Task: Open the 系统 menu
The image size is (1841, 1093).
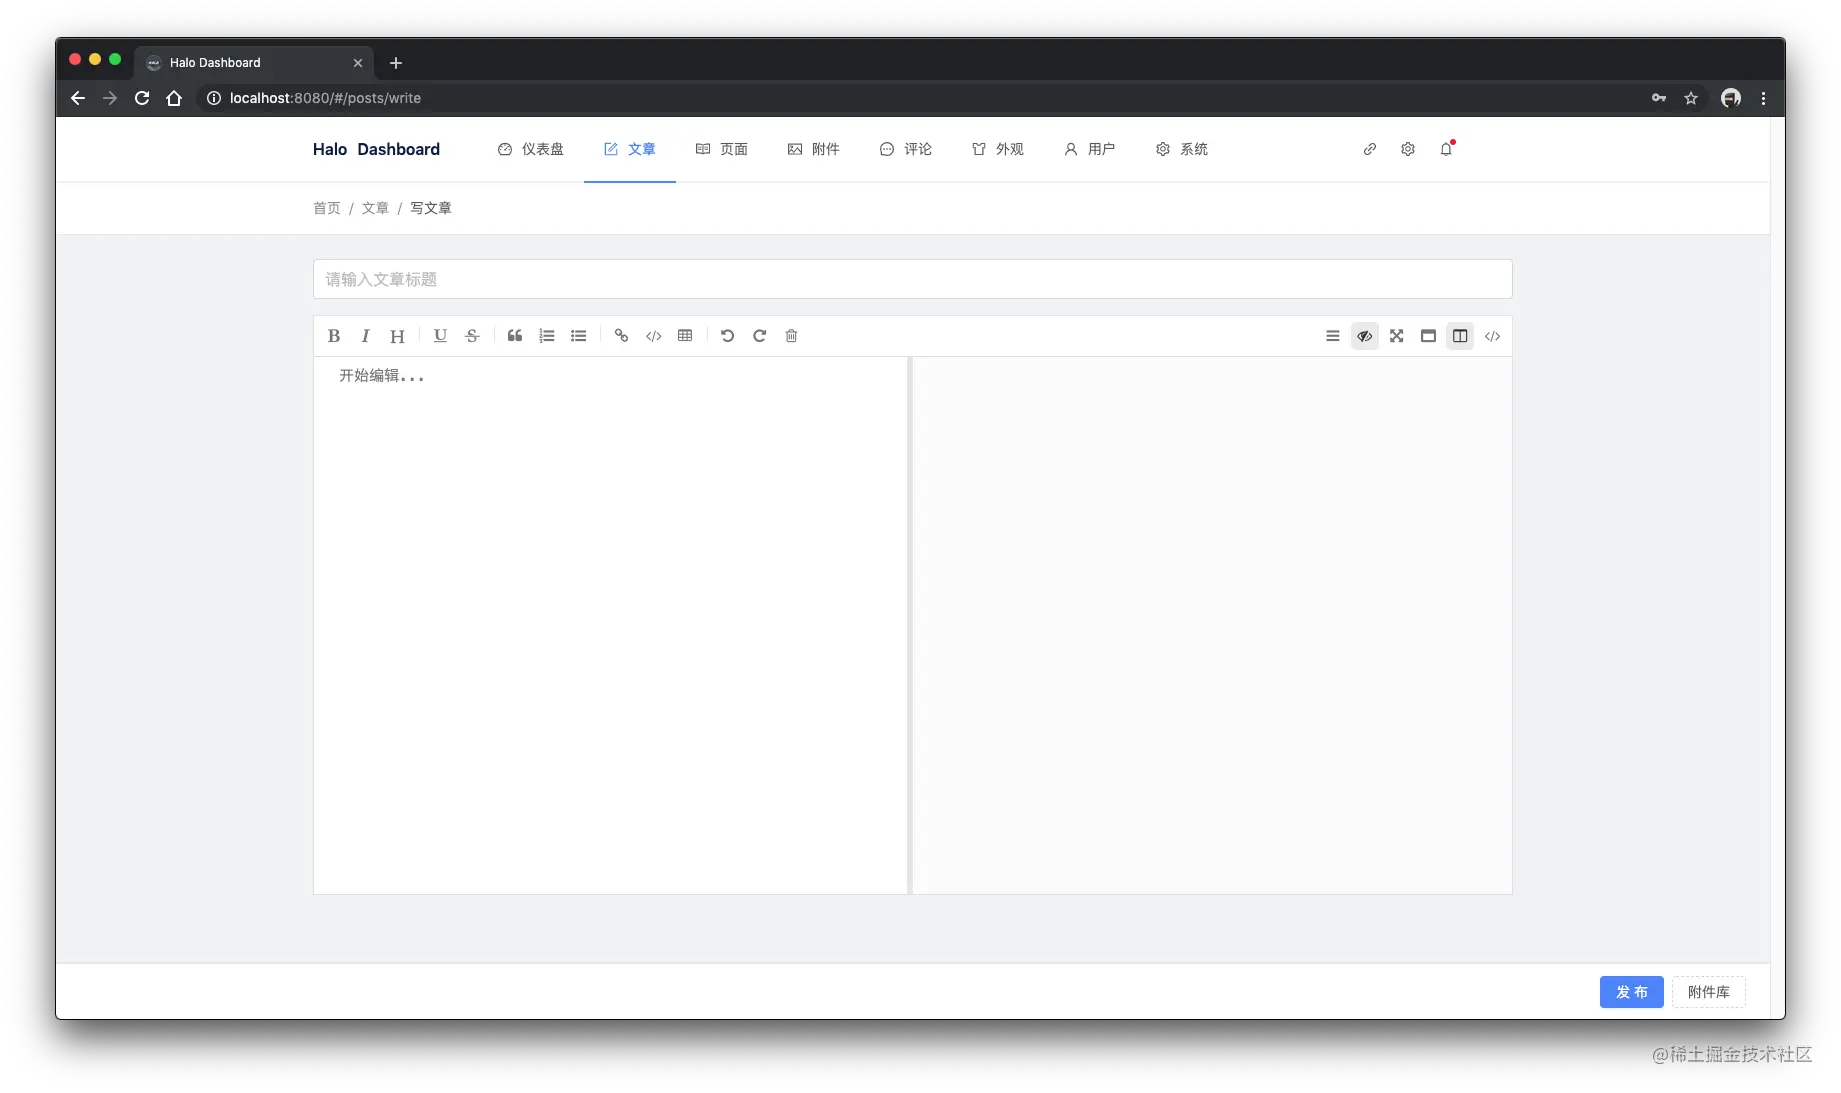Action: (x=1182, y=149)
